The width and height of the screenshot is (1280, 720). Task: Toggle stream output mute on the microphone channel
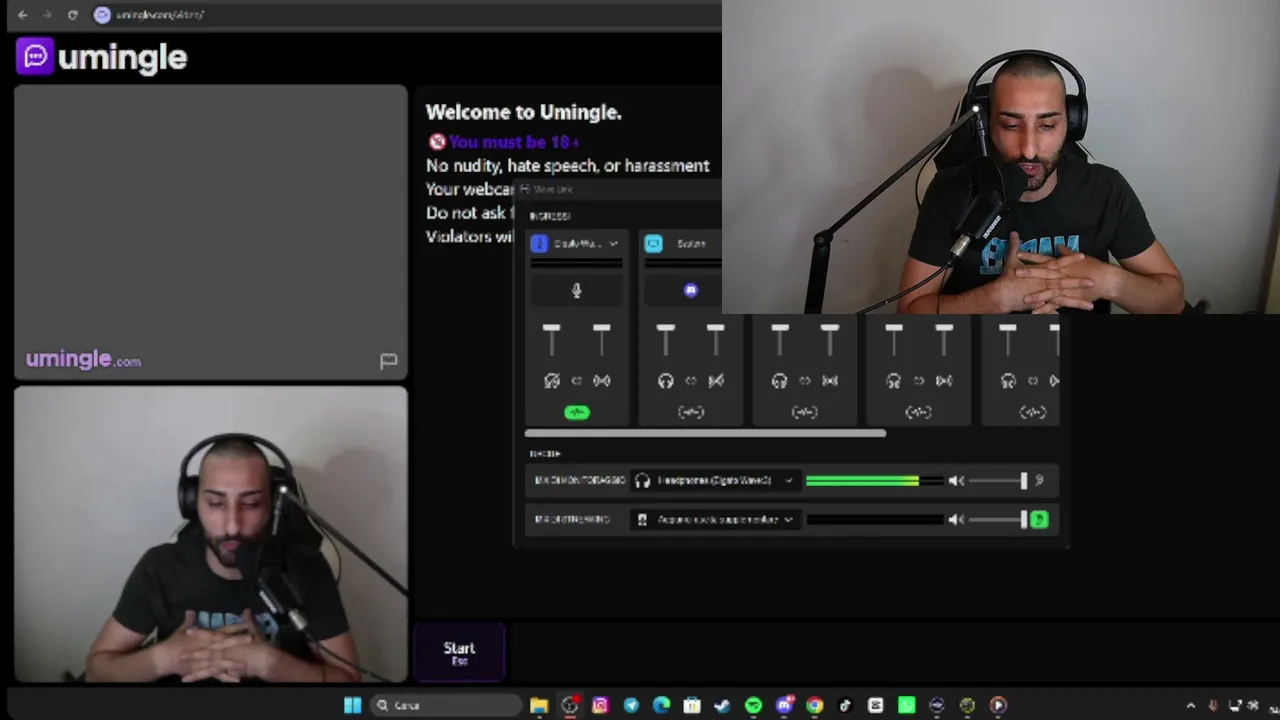click(601, 380)
